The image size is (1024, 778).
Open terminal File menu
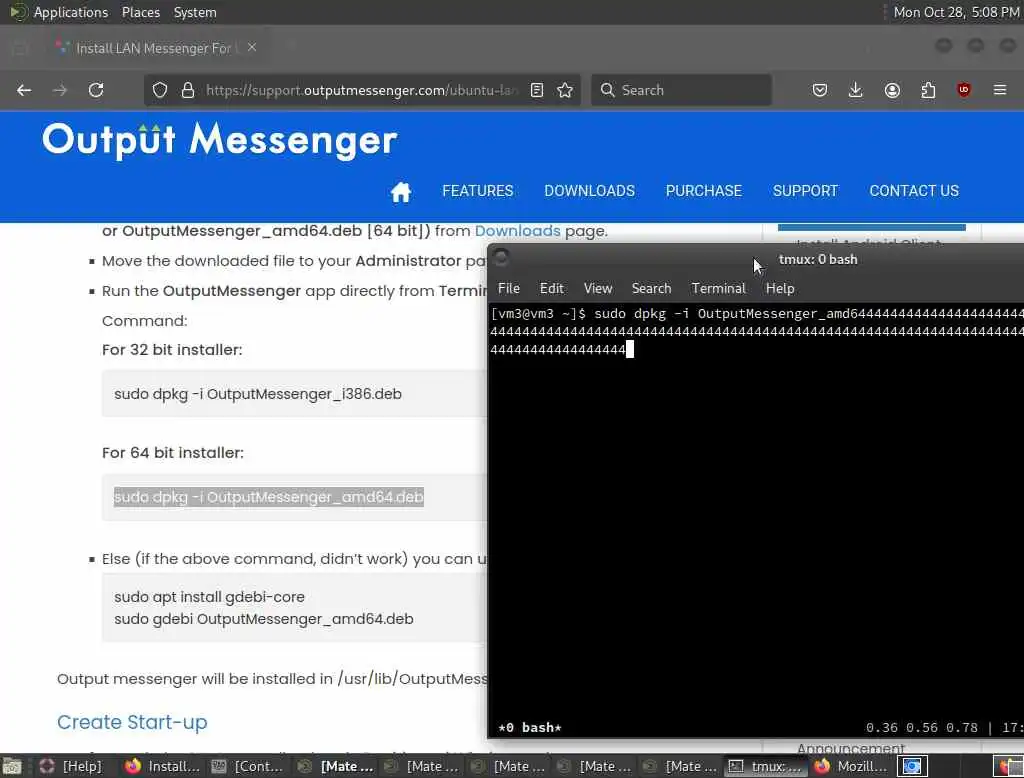click(x=509, y=288)
